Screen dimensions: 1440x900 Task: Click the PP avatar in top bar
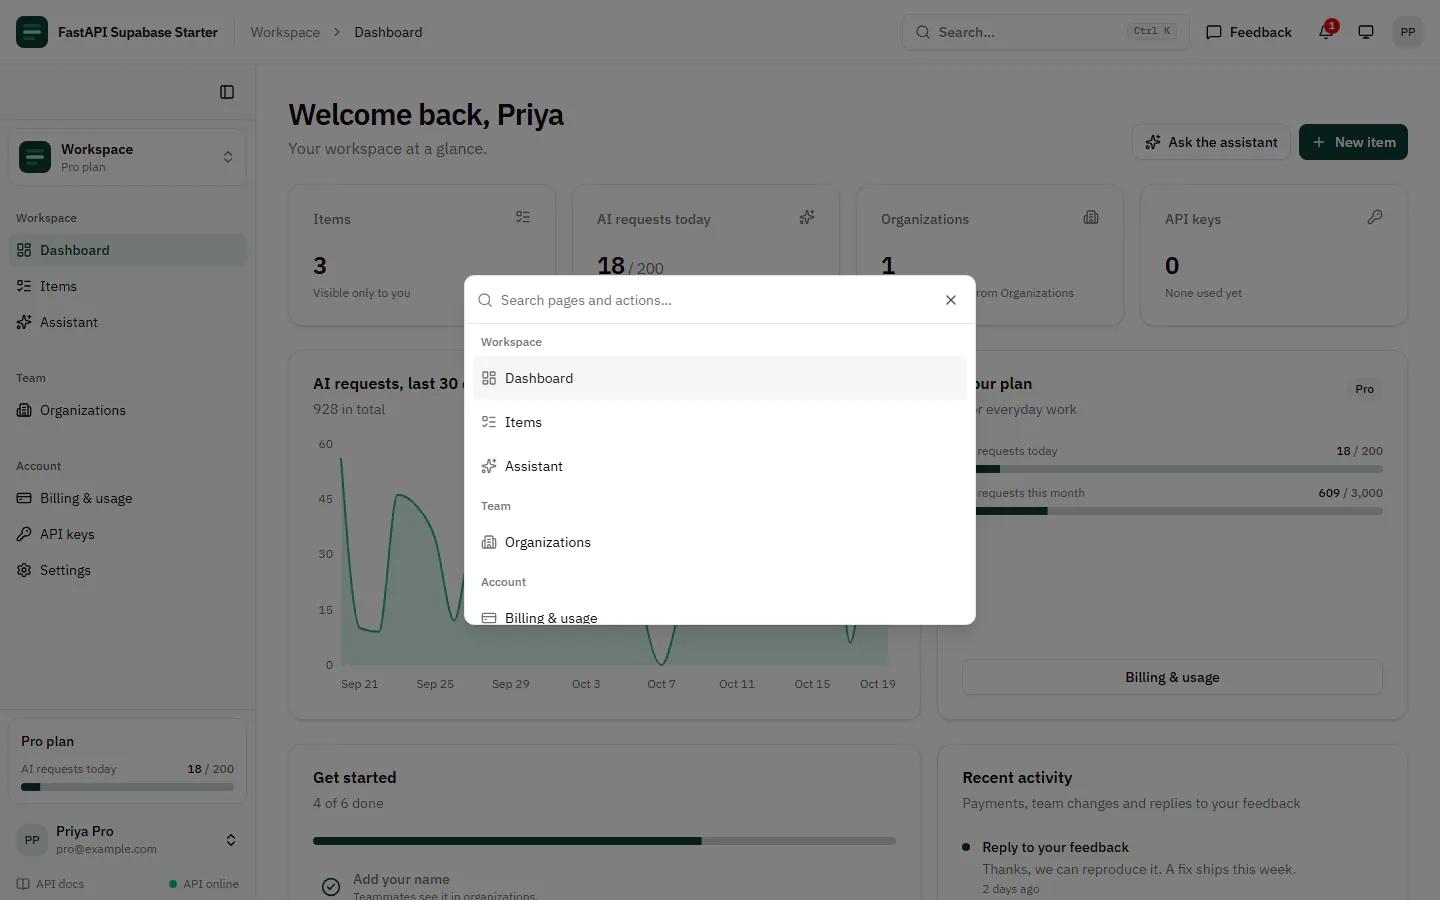(x=1408, y=32)
